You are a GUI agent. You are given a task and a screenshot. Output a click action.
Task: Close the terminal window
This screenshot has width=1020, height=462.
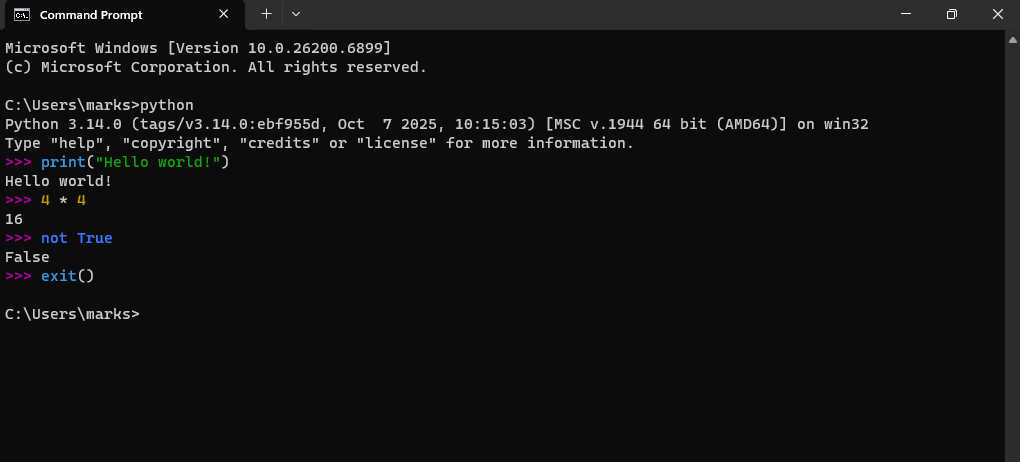click(x=997, y=14)
